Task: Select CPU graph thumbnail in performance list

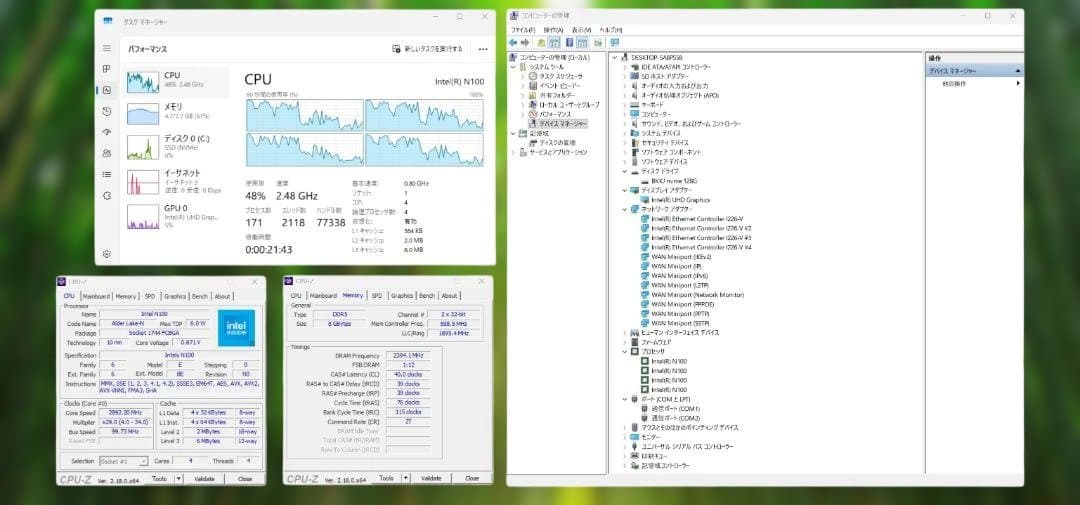Action: coord(143,82)
